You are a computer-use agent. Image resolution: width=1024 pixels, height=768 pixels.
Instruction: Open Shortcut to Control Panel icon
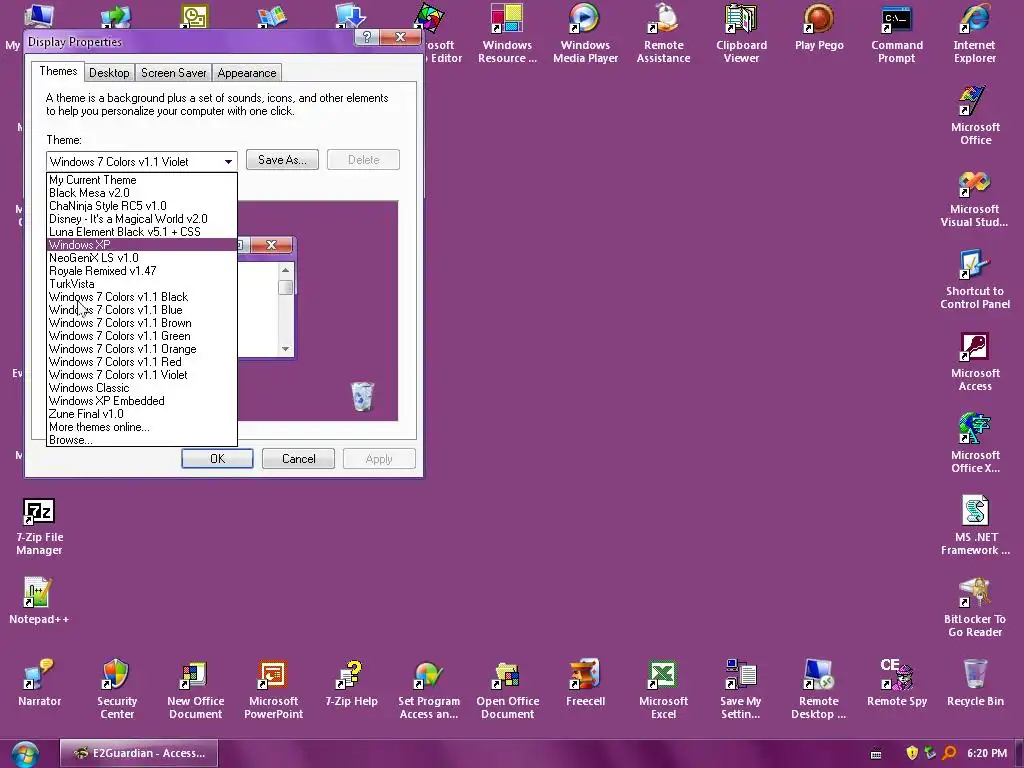[975, 280]
